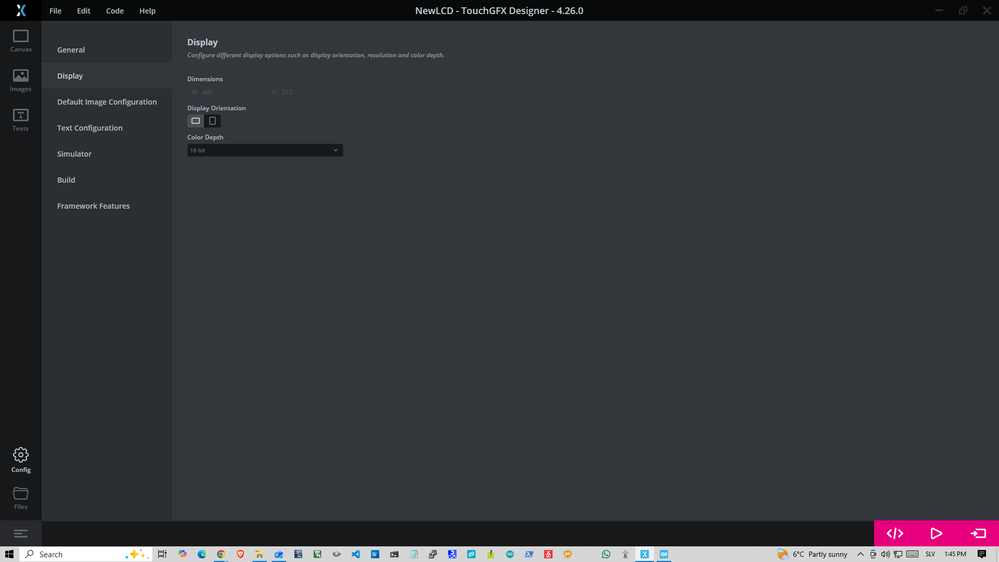Open the notification center icon
The width and height of the screenshot is (999, 562).
982,554
